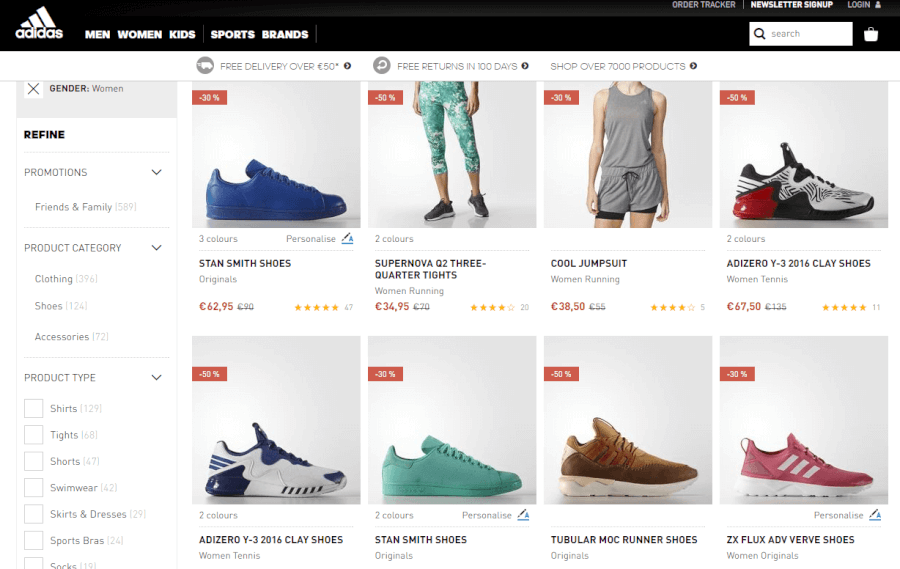
Task: Open blue Stan Smith Shoes product image
Action: pyautogui.click(x=276, y=154)
